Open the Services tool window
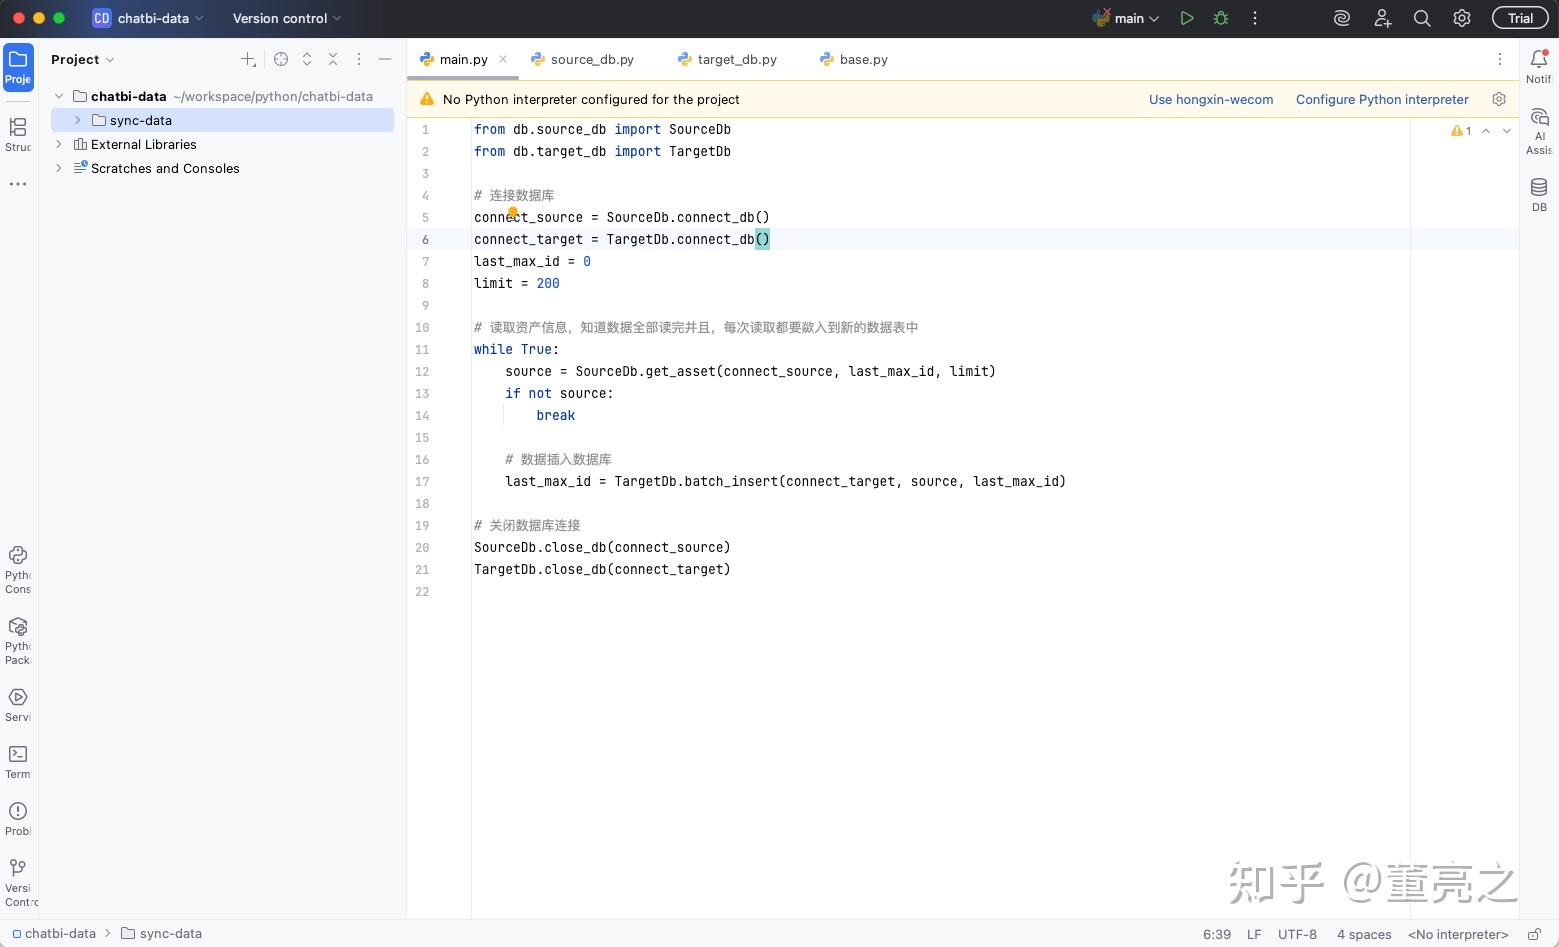 click(x=18, y=704)
